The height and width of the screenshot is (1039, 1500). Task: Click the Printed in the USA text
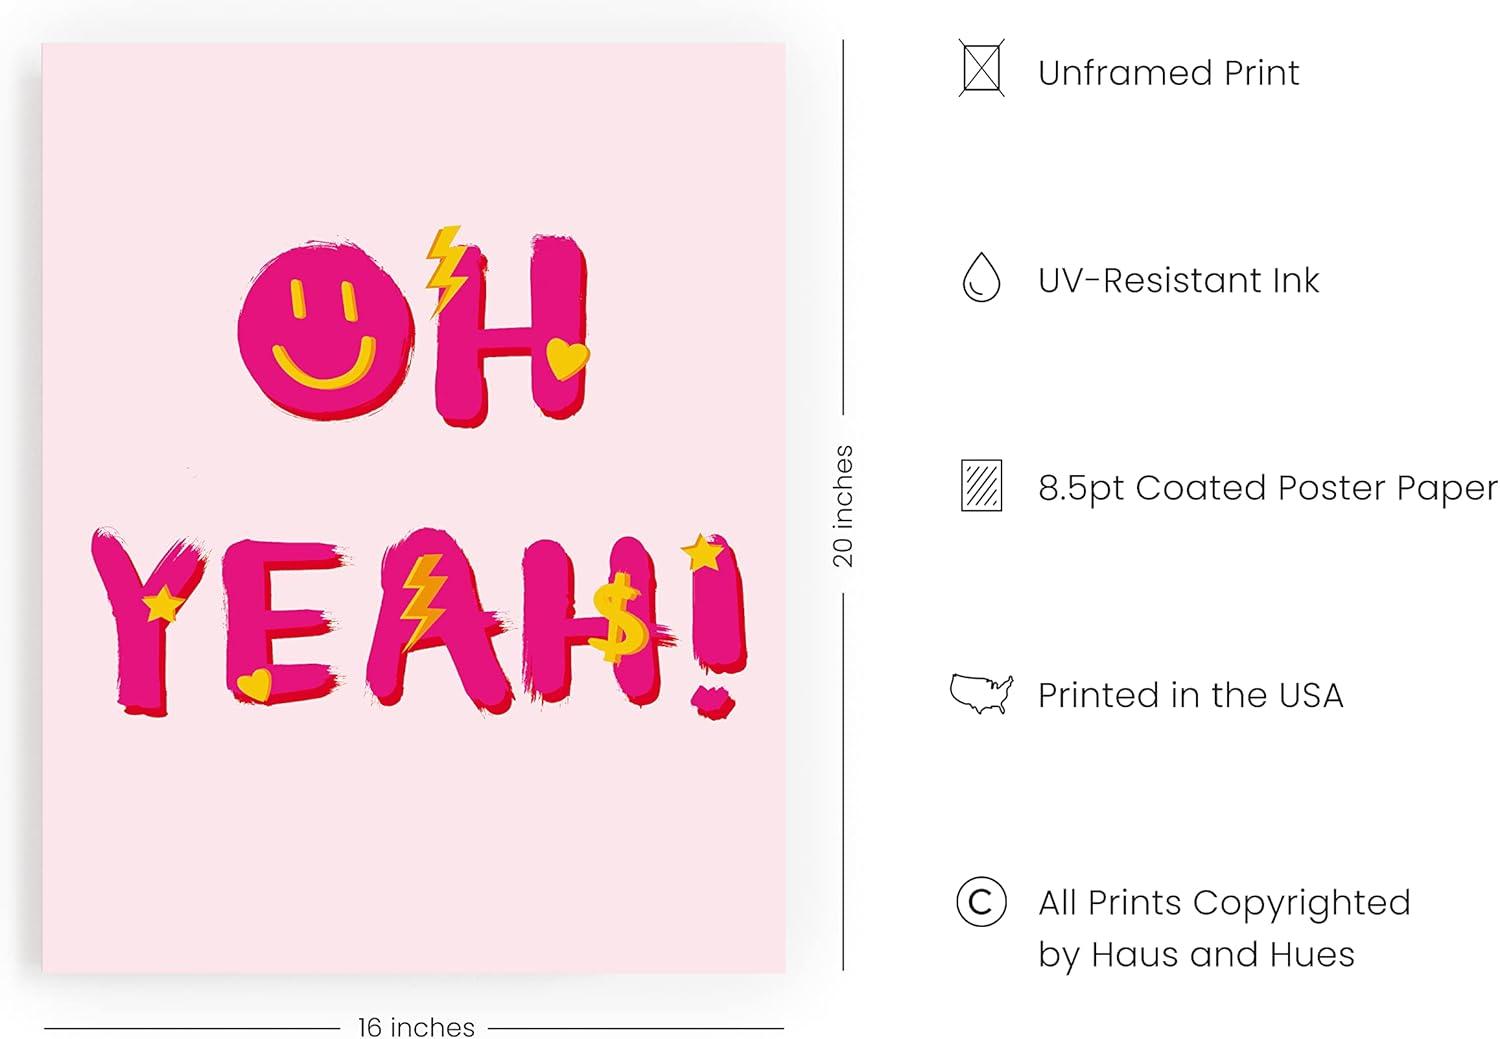coord(1190,695)
